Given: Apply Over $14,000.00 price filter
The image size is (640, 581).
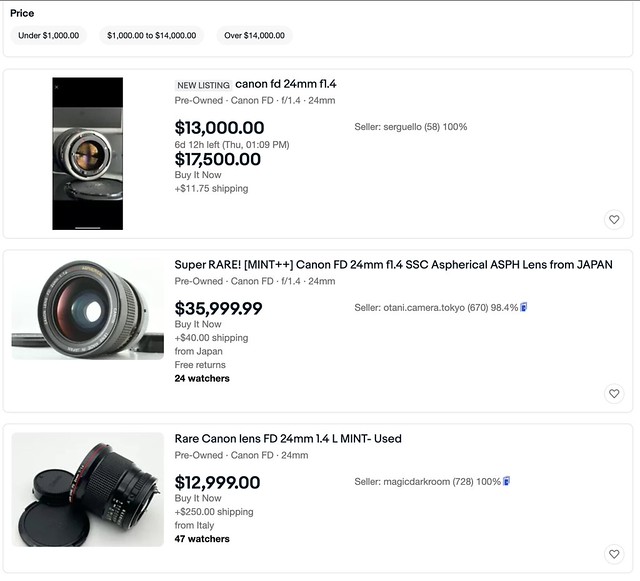Looking at the screenshot, I should [x=254, y=36].
